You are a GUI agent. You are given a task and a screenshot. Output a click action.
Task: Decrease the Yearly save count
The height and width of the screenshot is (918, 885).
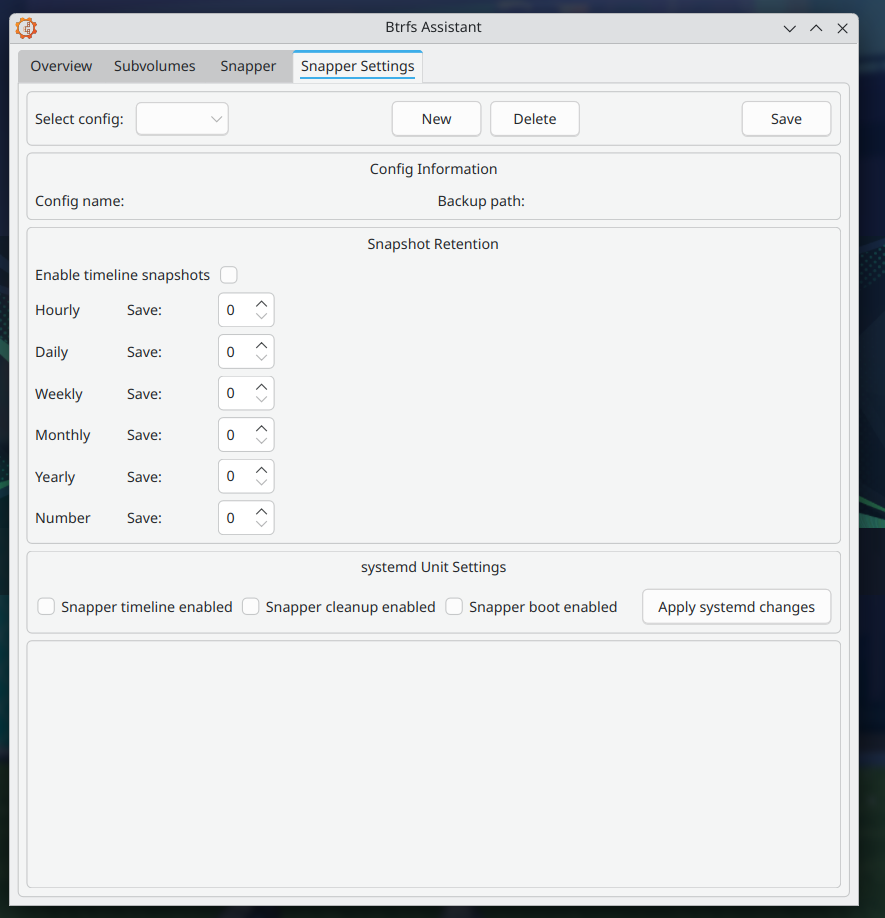[262, 482]
